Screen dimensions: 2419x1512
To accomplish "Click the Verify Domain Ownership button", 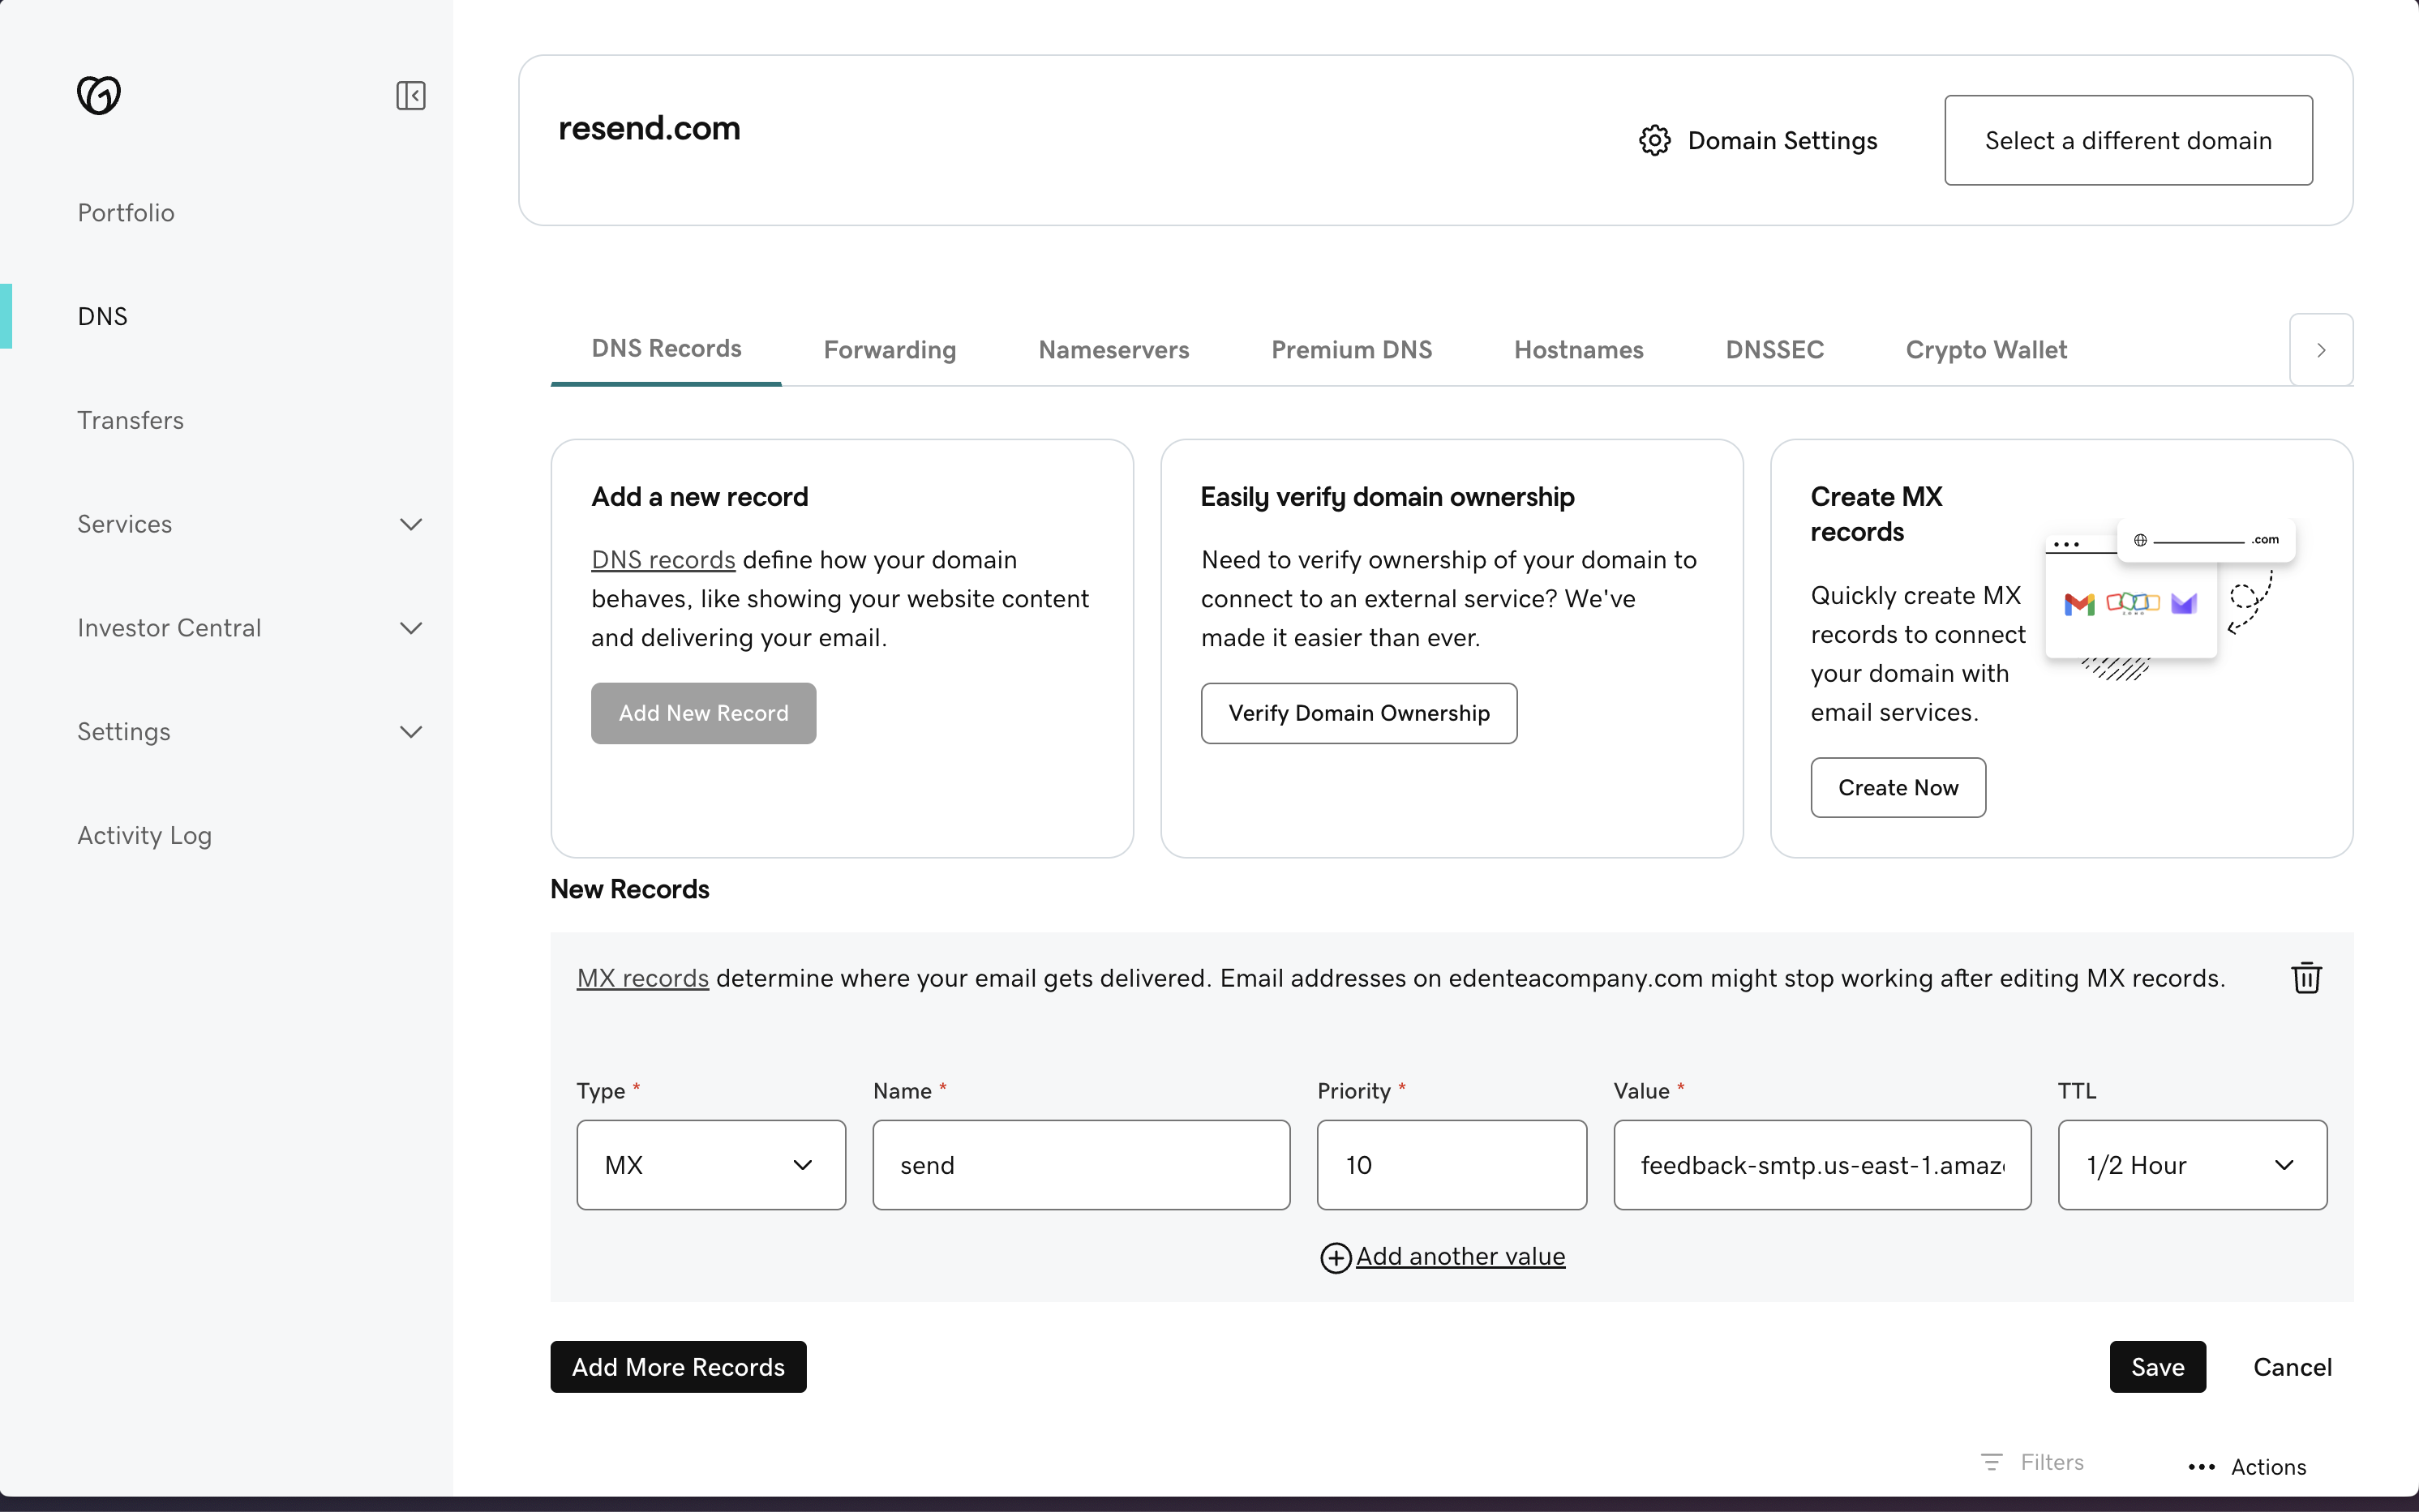I will tap(1358, 713).
